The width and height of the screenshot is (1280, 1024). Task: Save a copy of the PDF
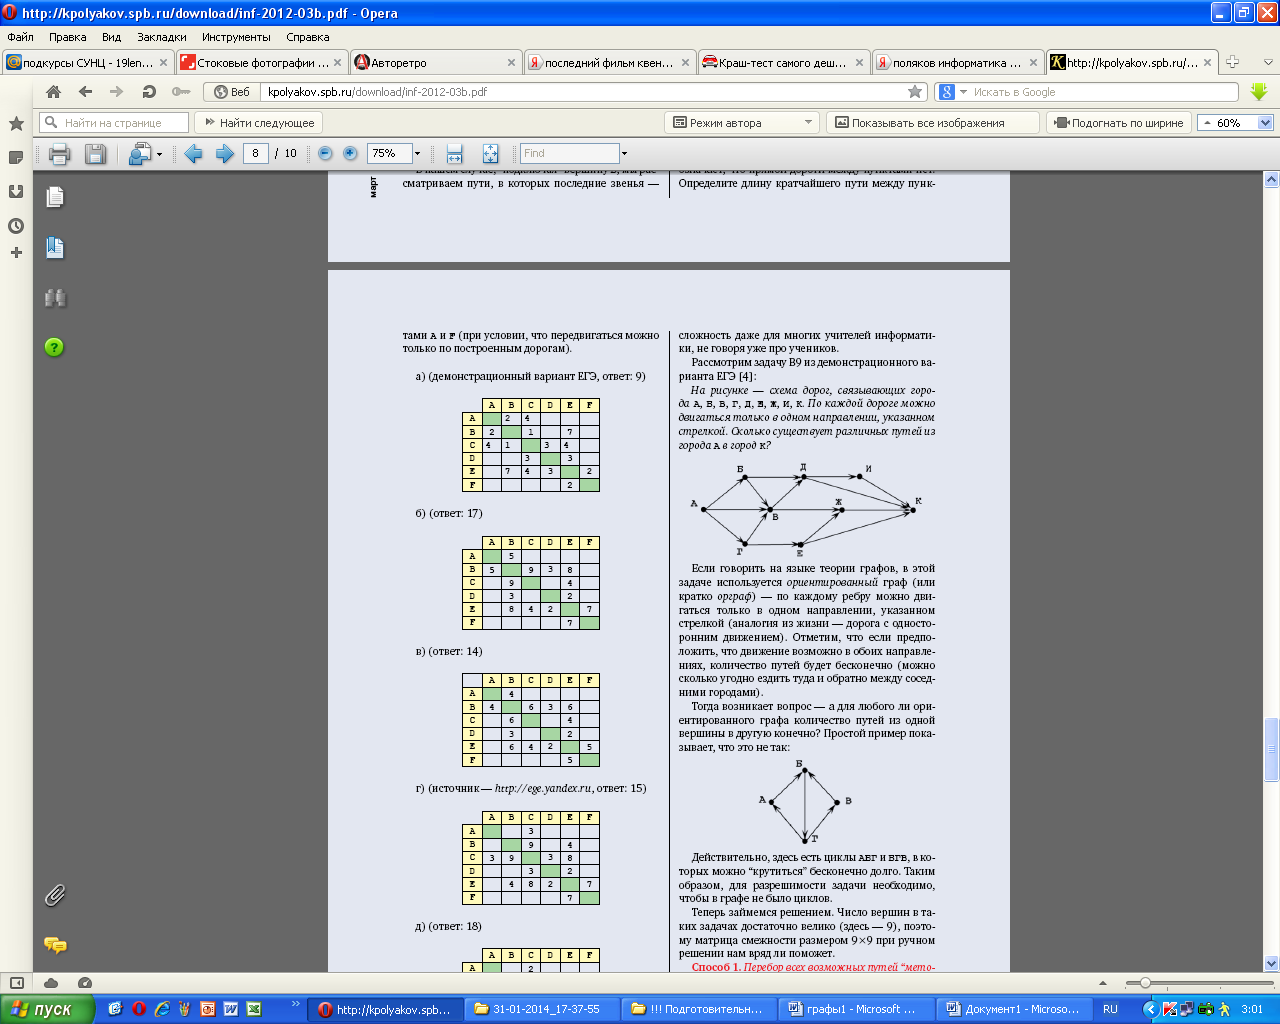coord(95,153)
